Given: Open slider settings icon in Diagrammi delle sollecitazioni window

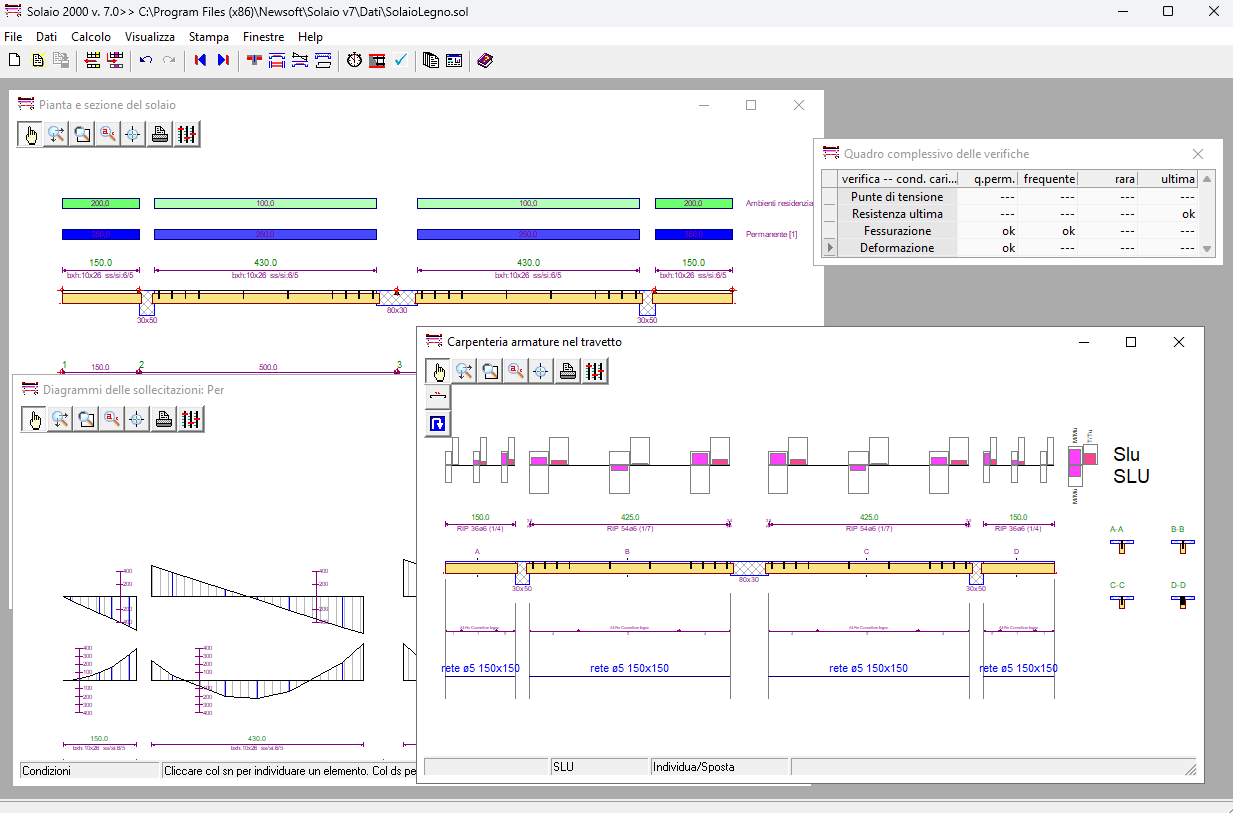Looking at the screenshot, I should click(189, 419).
